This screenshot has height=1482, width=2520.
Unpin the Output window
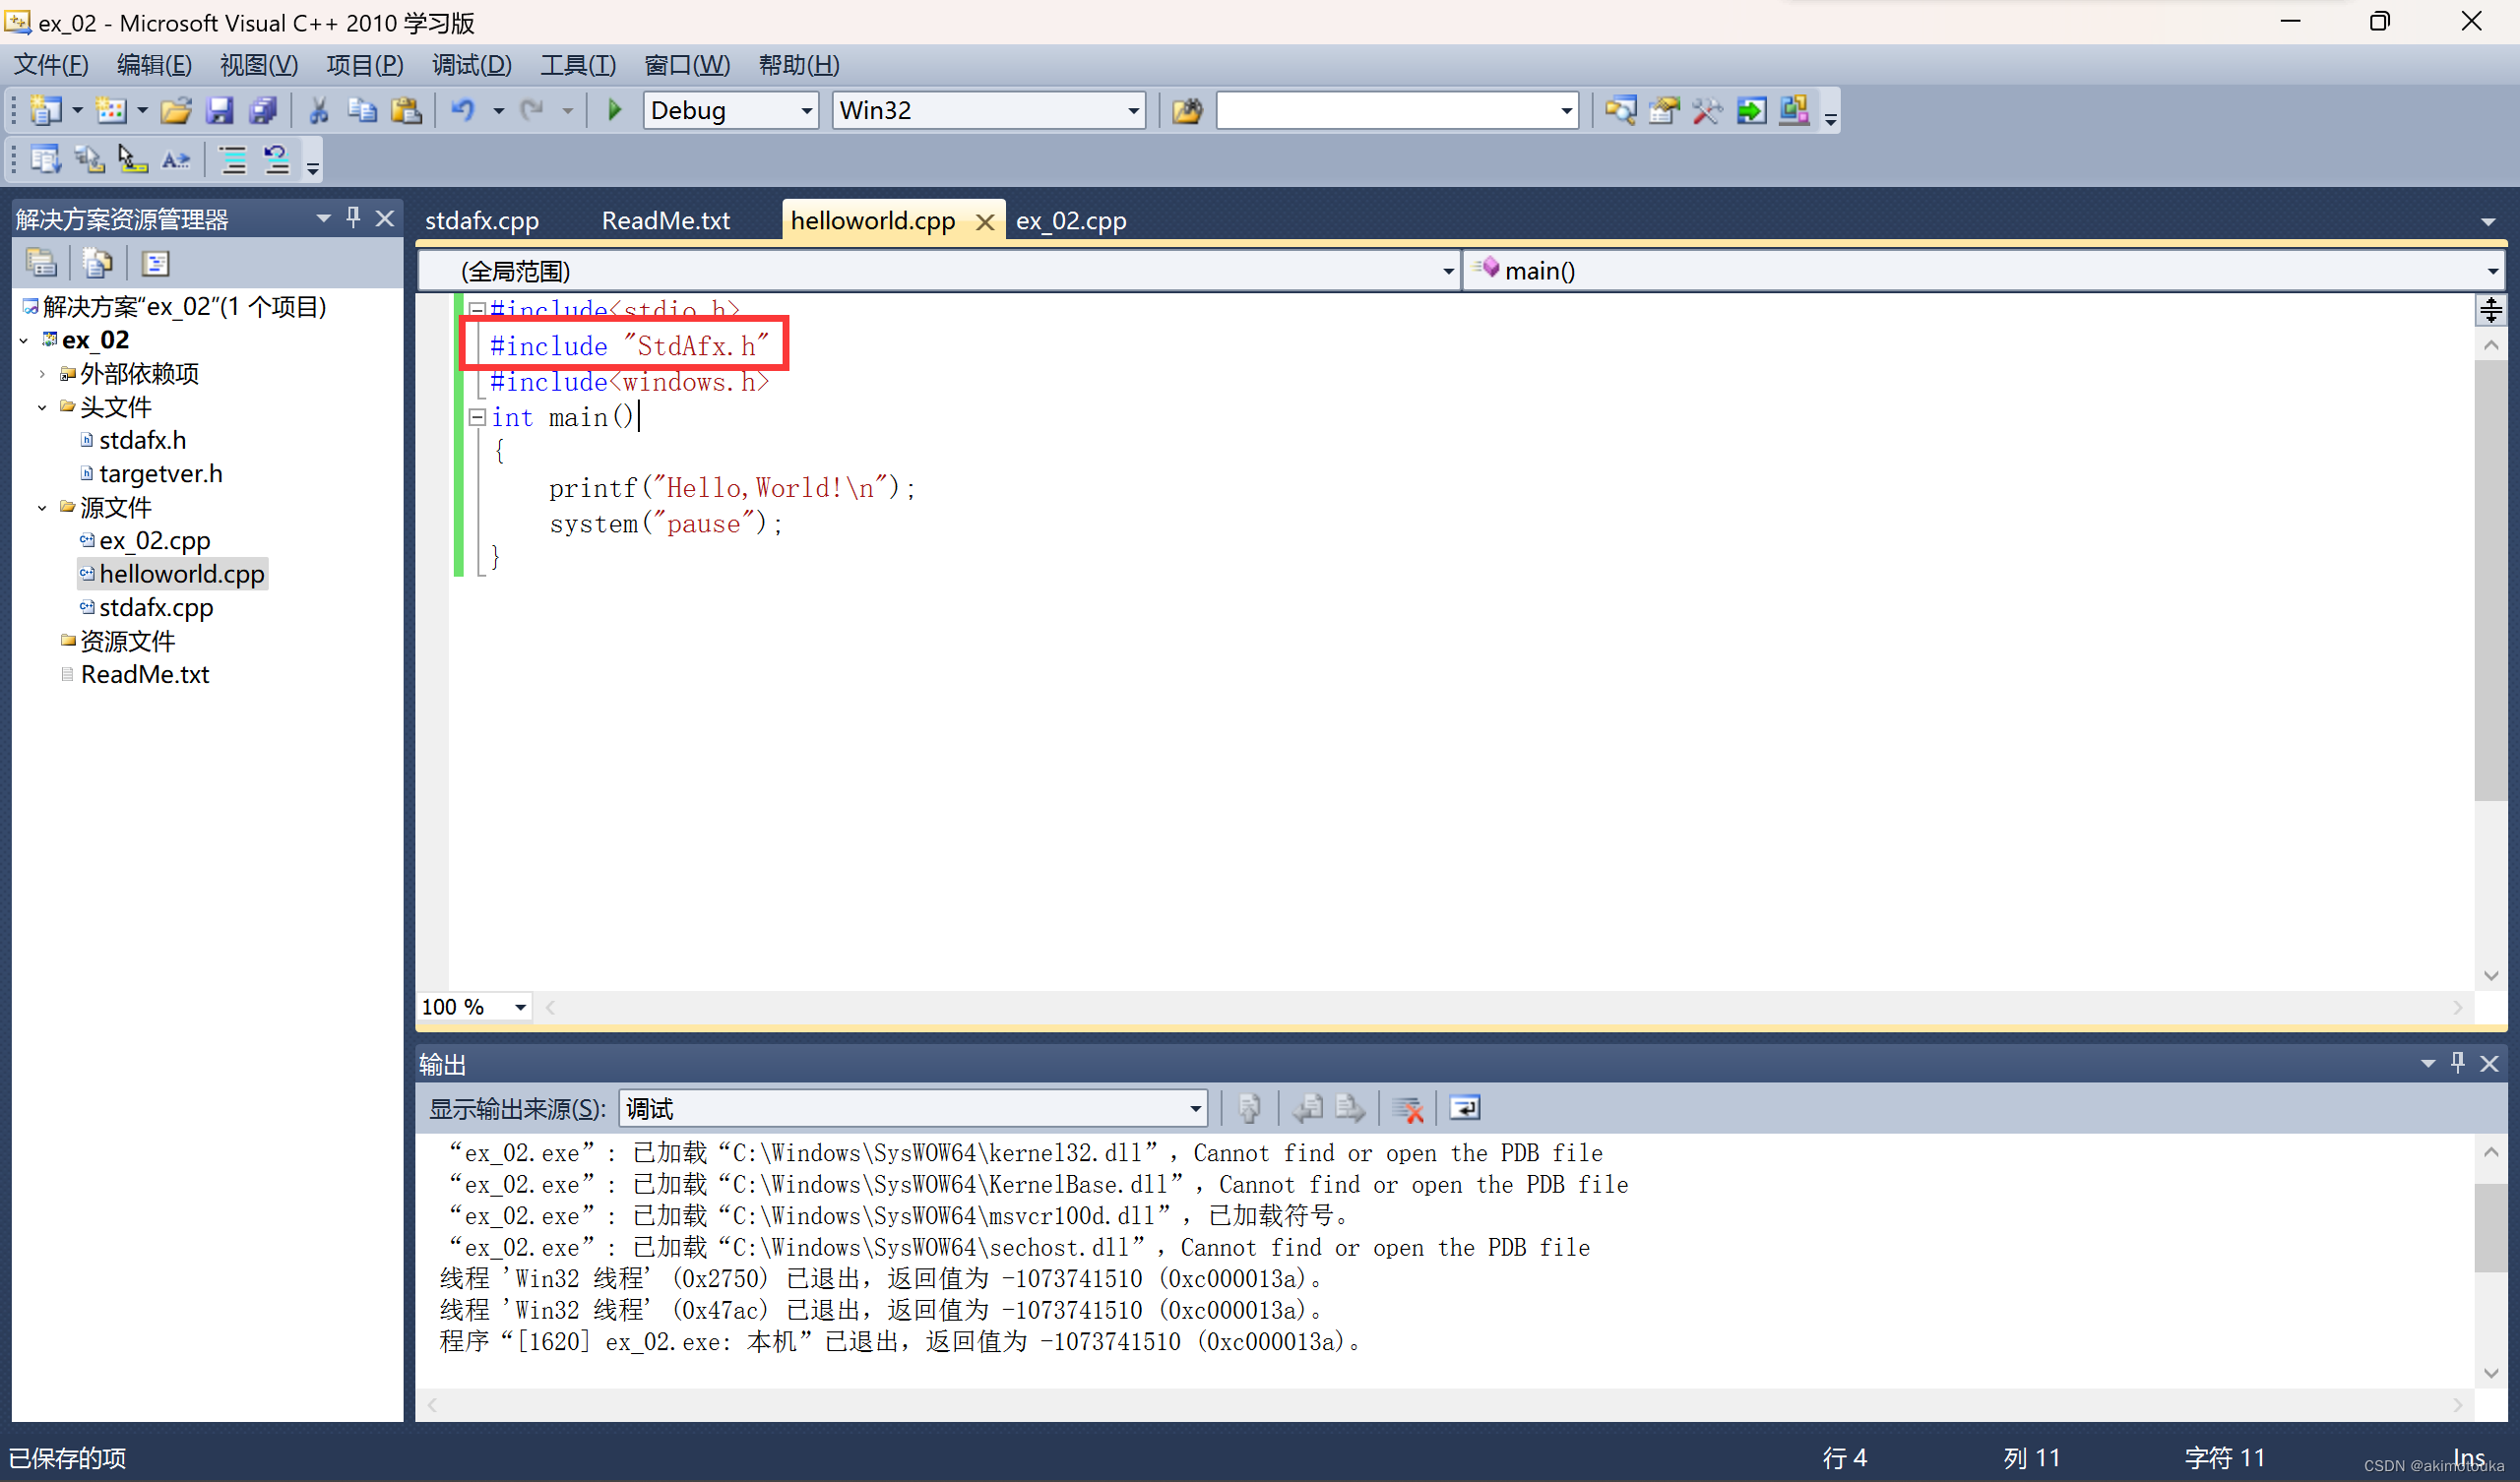[x=2458, y=1063]
